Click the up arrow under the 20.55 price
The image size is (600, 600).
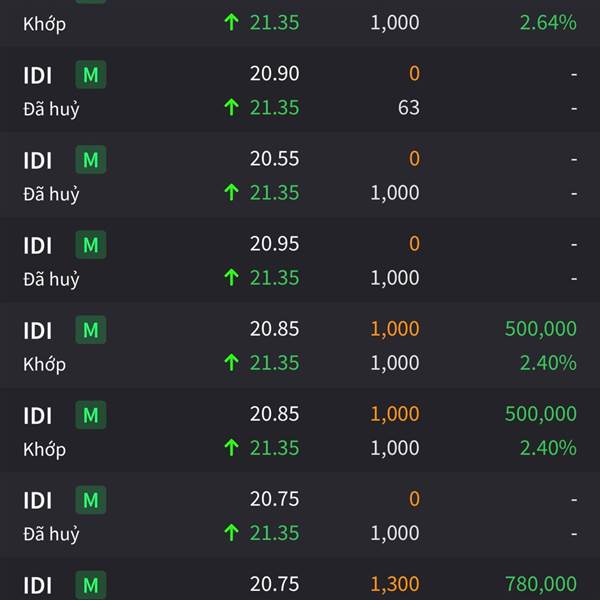(232, 192)
